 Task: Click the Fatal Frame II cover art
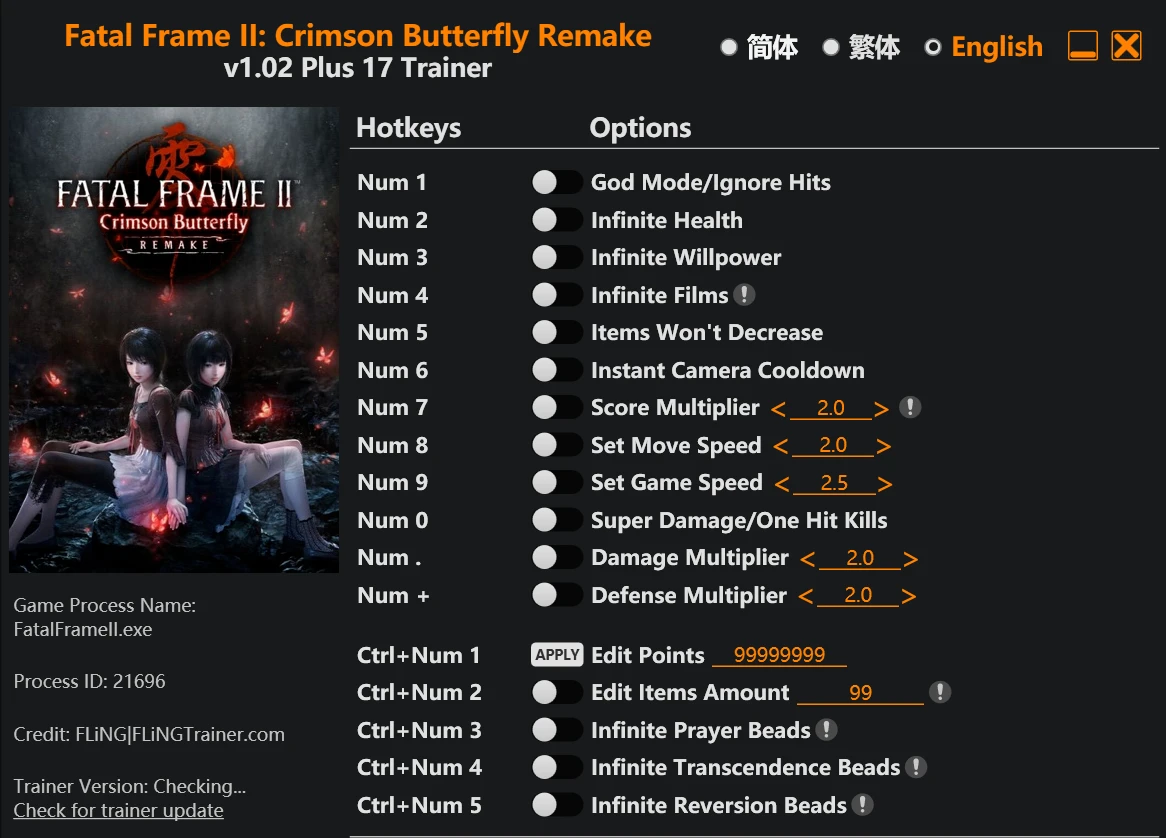tap(174, 340)
